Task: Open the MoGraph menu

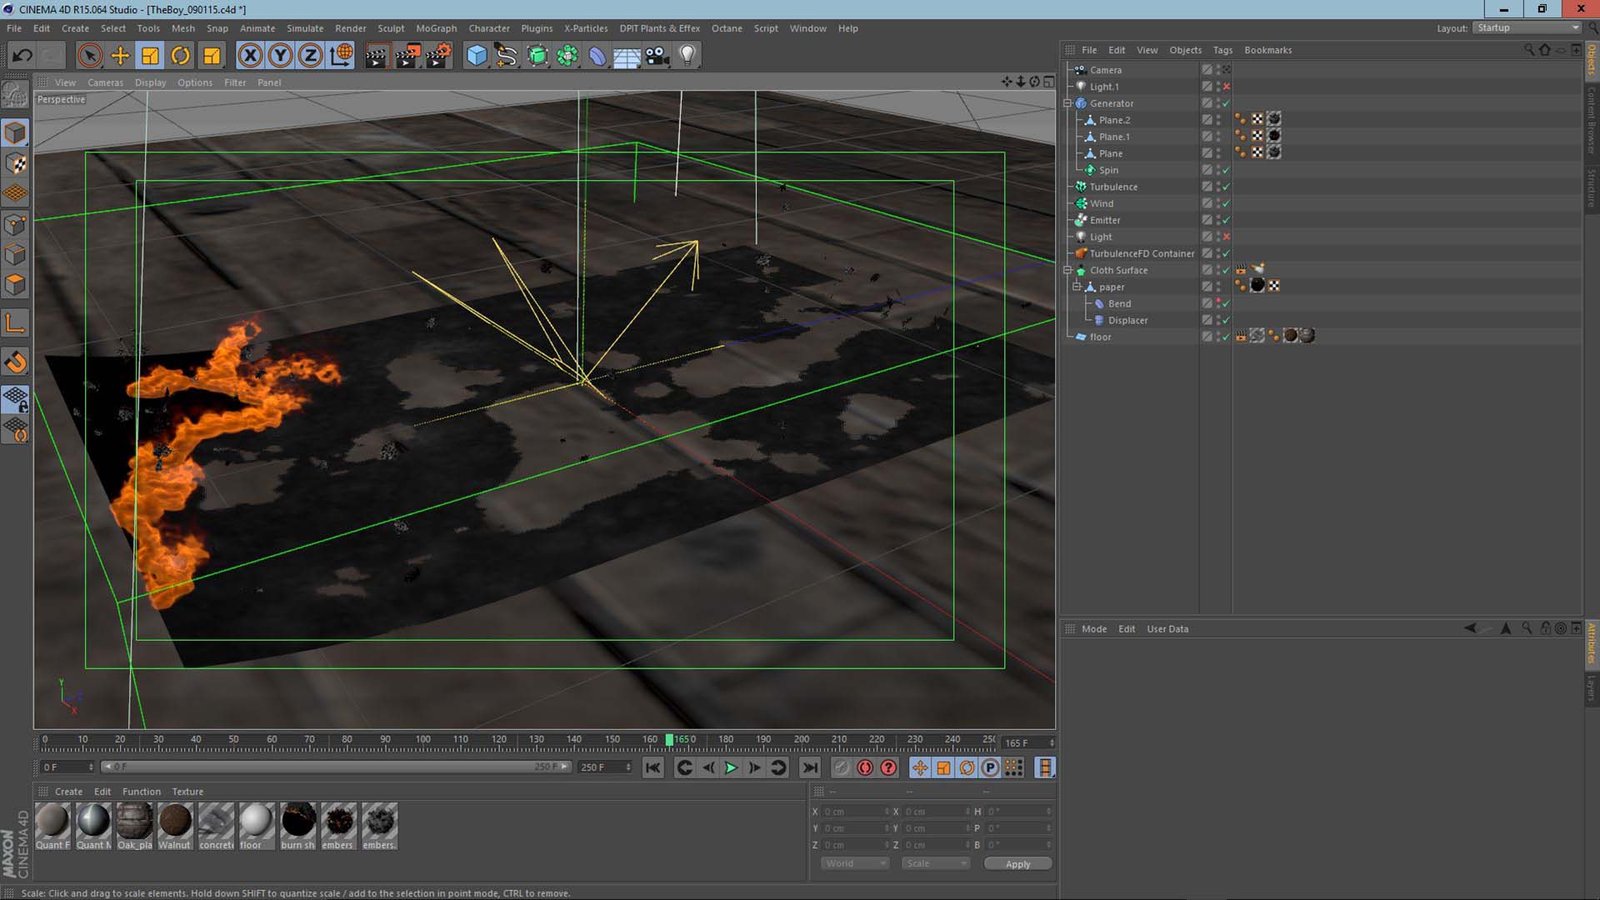Action: click(x=436, y=28)
